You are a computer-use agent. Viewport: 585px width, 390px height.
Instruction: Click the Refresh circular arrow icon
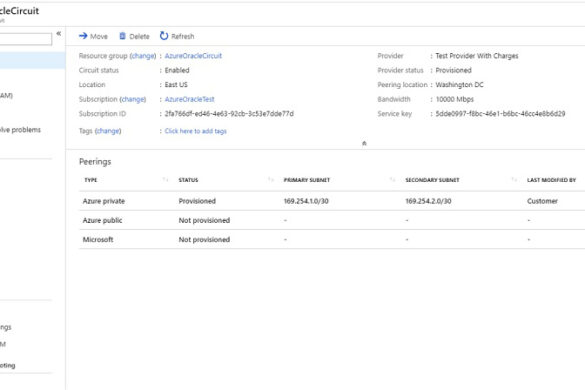click(164, 36)
